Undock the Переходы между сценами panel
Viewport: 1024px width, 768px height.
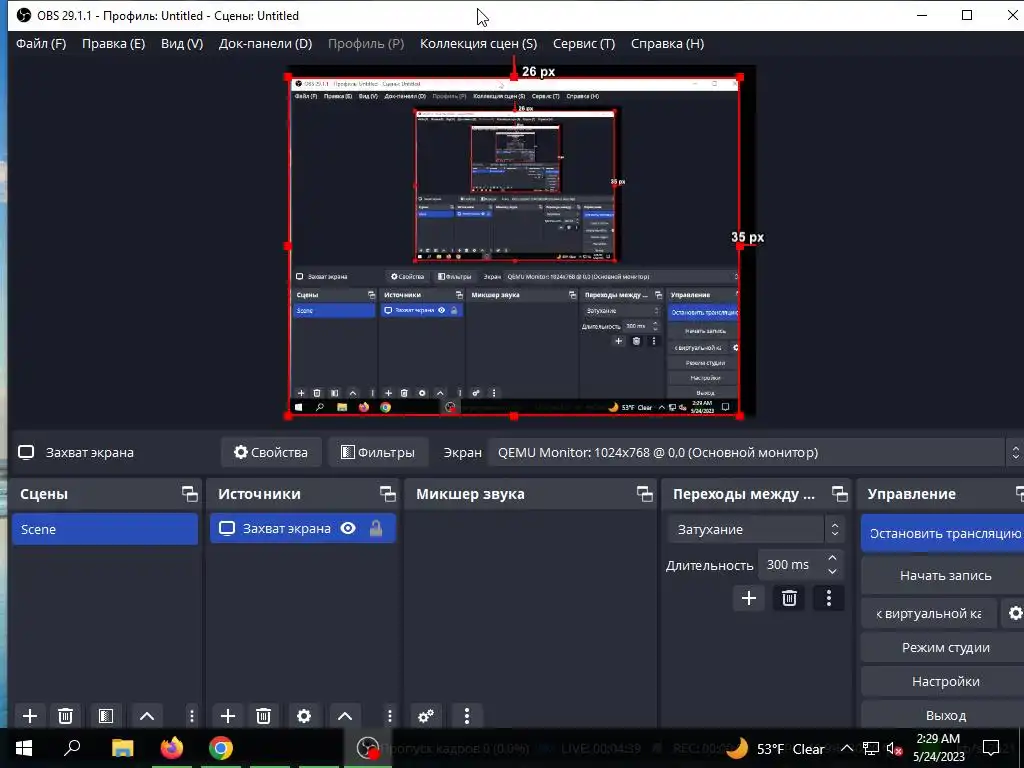(x=840, y=494)
